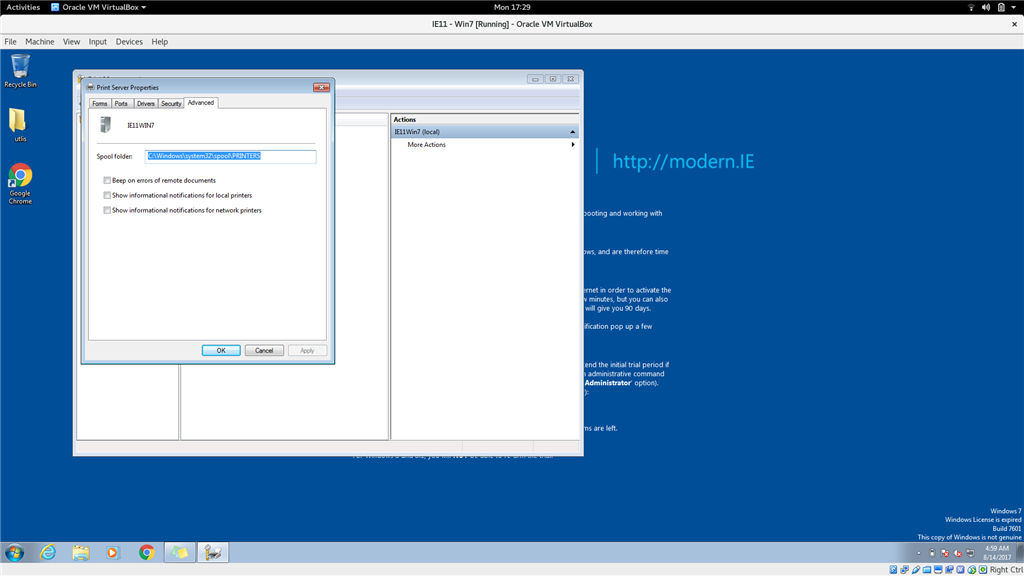This screenshot has height=576, width=1024.
Task: Switch to Sticky Notes taskbar item
Action: click(180, 552)
